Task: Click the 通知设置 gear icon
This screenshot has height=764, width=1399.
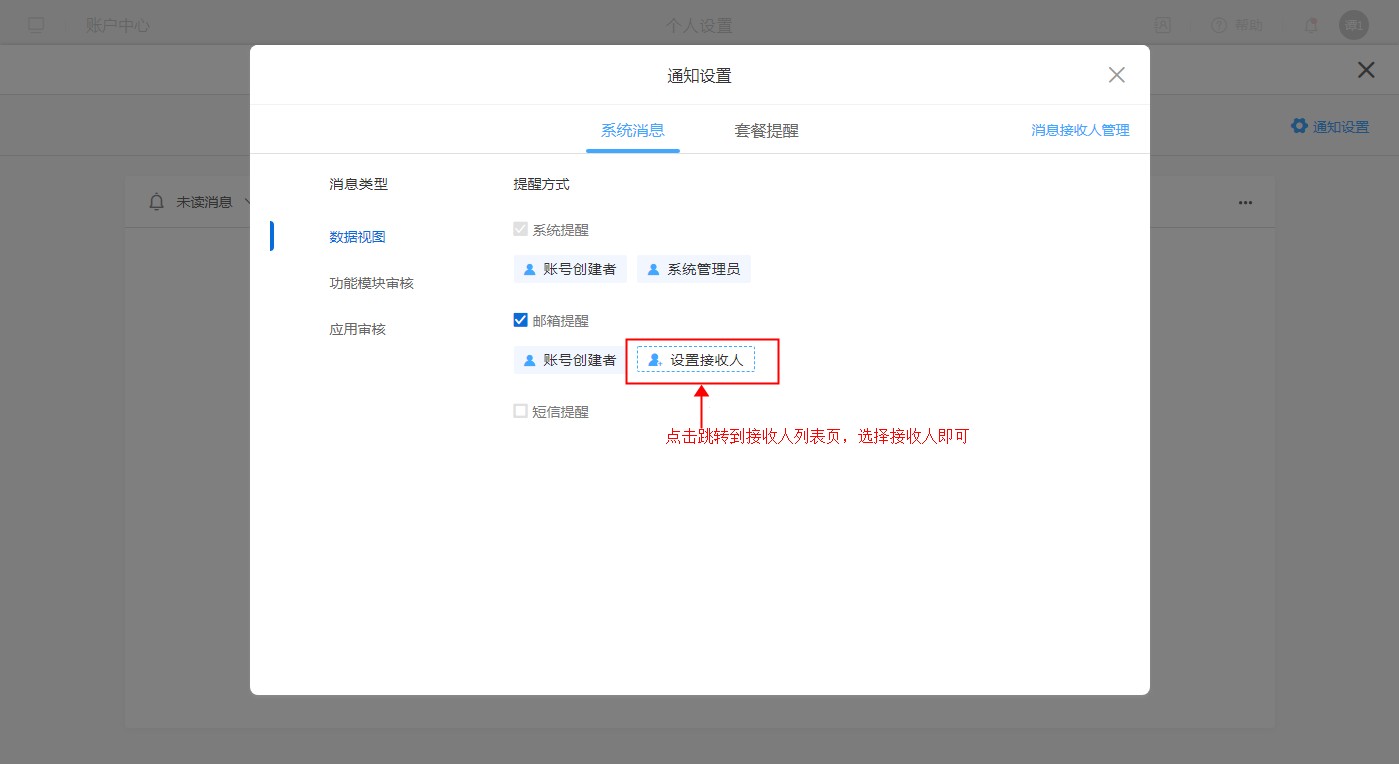Action: [1299, 126]
